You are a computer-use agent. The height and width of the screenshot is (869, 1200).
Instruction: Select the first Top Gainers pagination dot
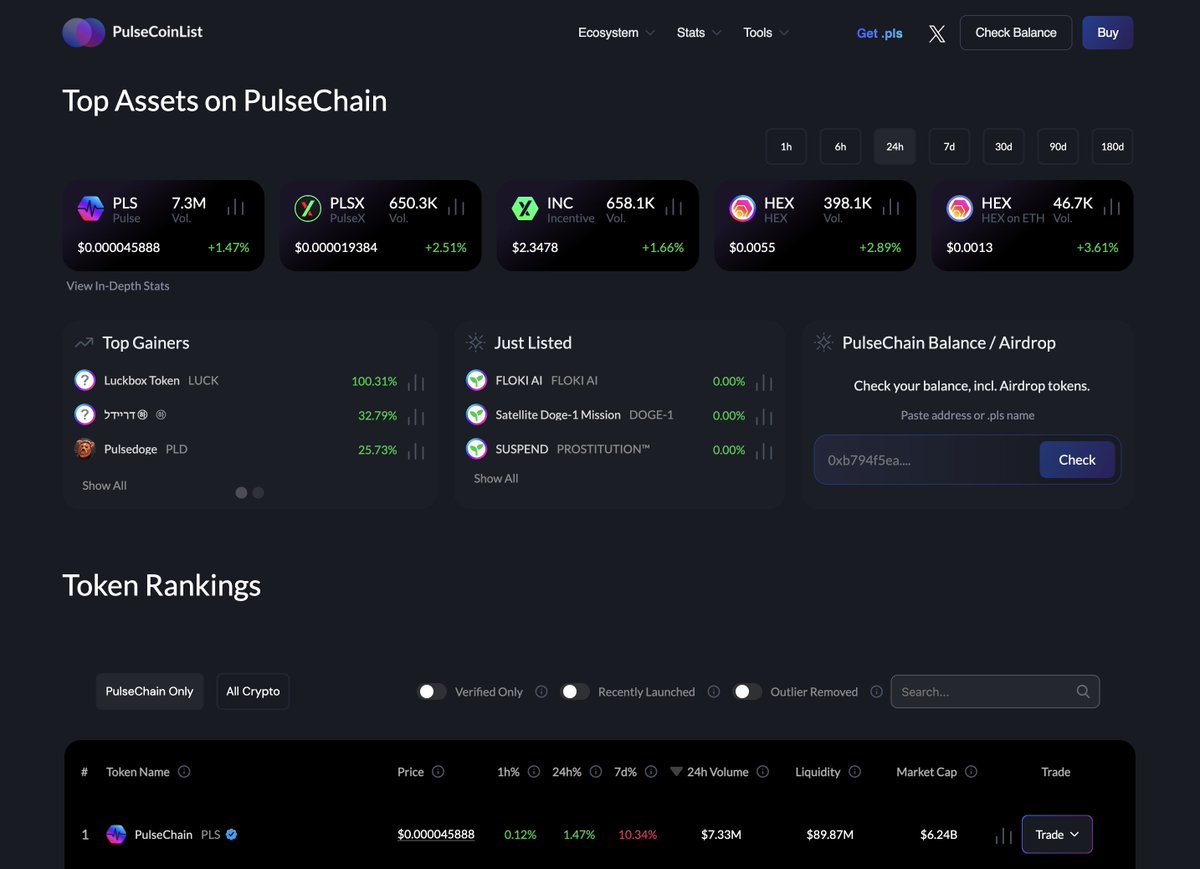pos(241,492)
